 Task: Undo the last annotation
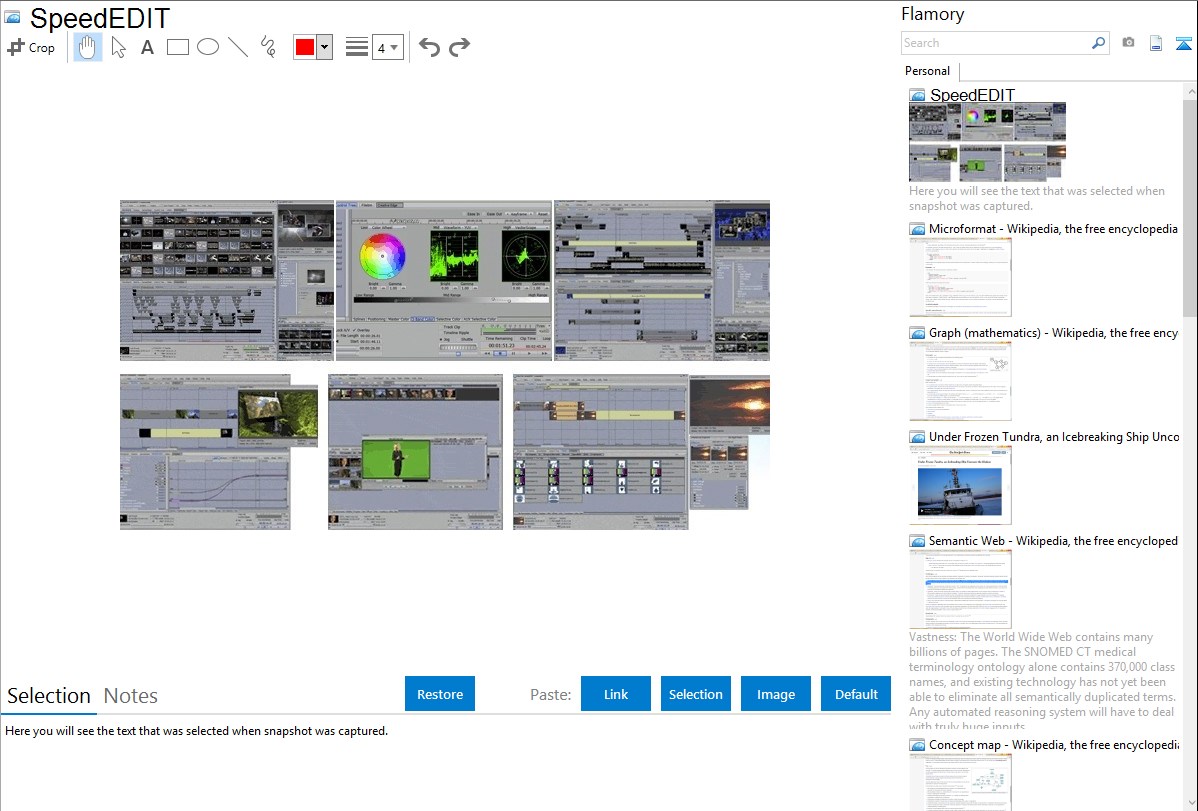(429, 47)
